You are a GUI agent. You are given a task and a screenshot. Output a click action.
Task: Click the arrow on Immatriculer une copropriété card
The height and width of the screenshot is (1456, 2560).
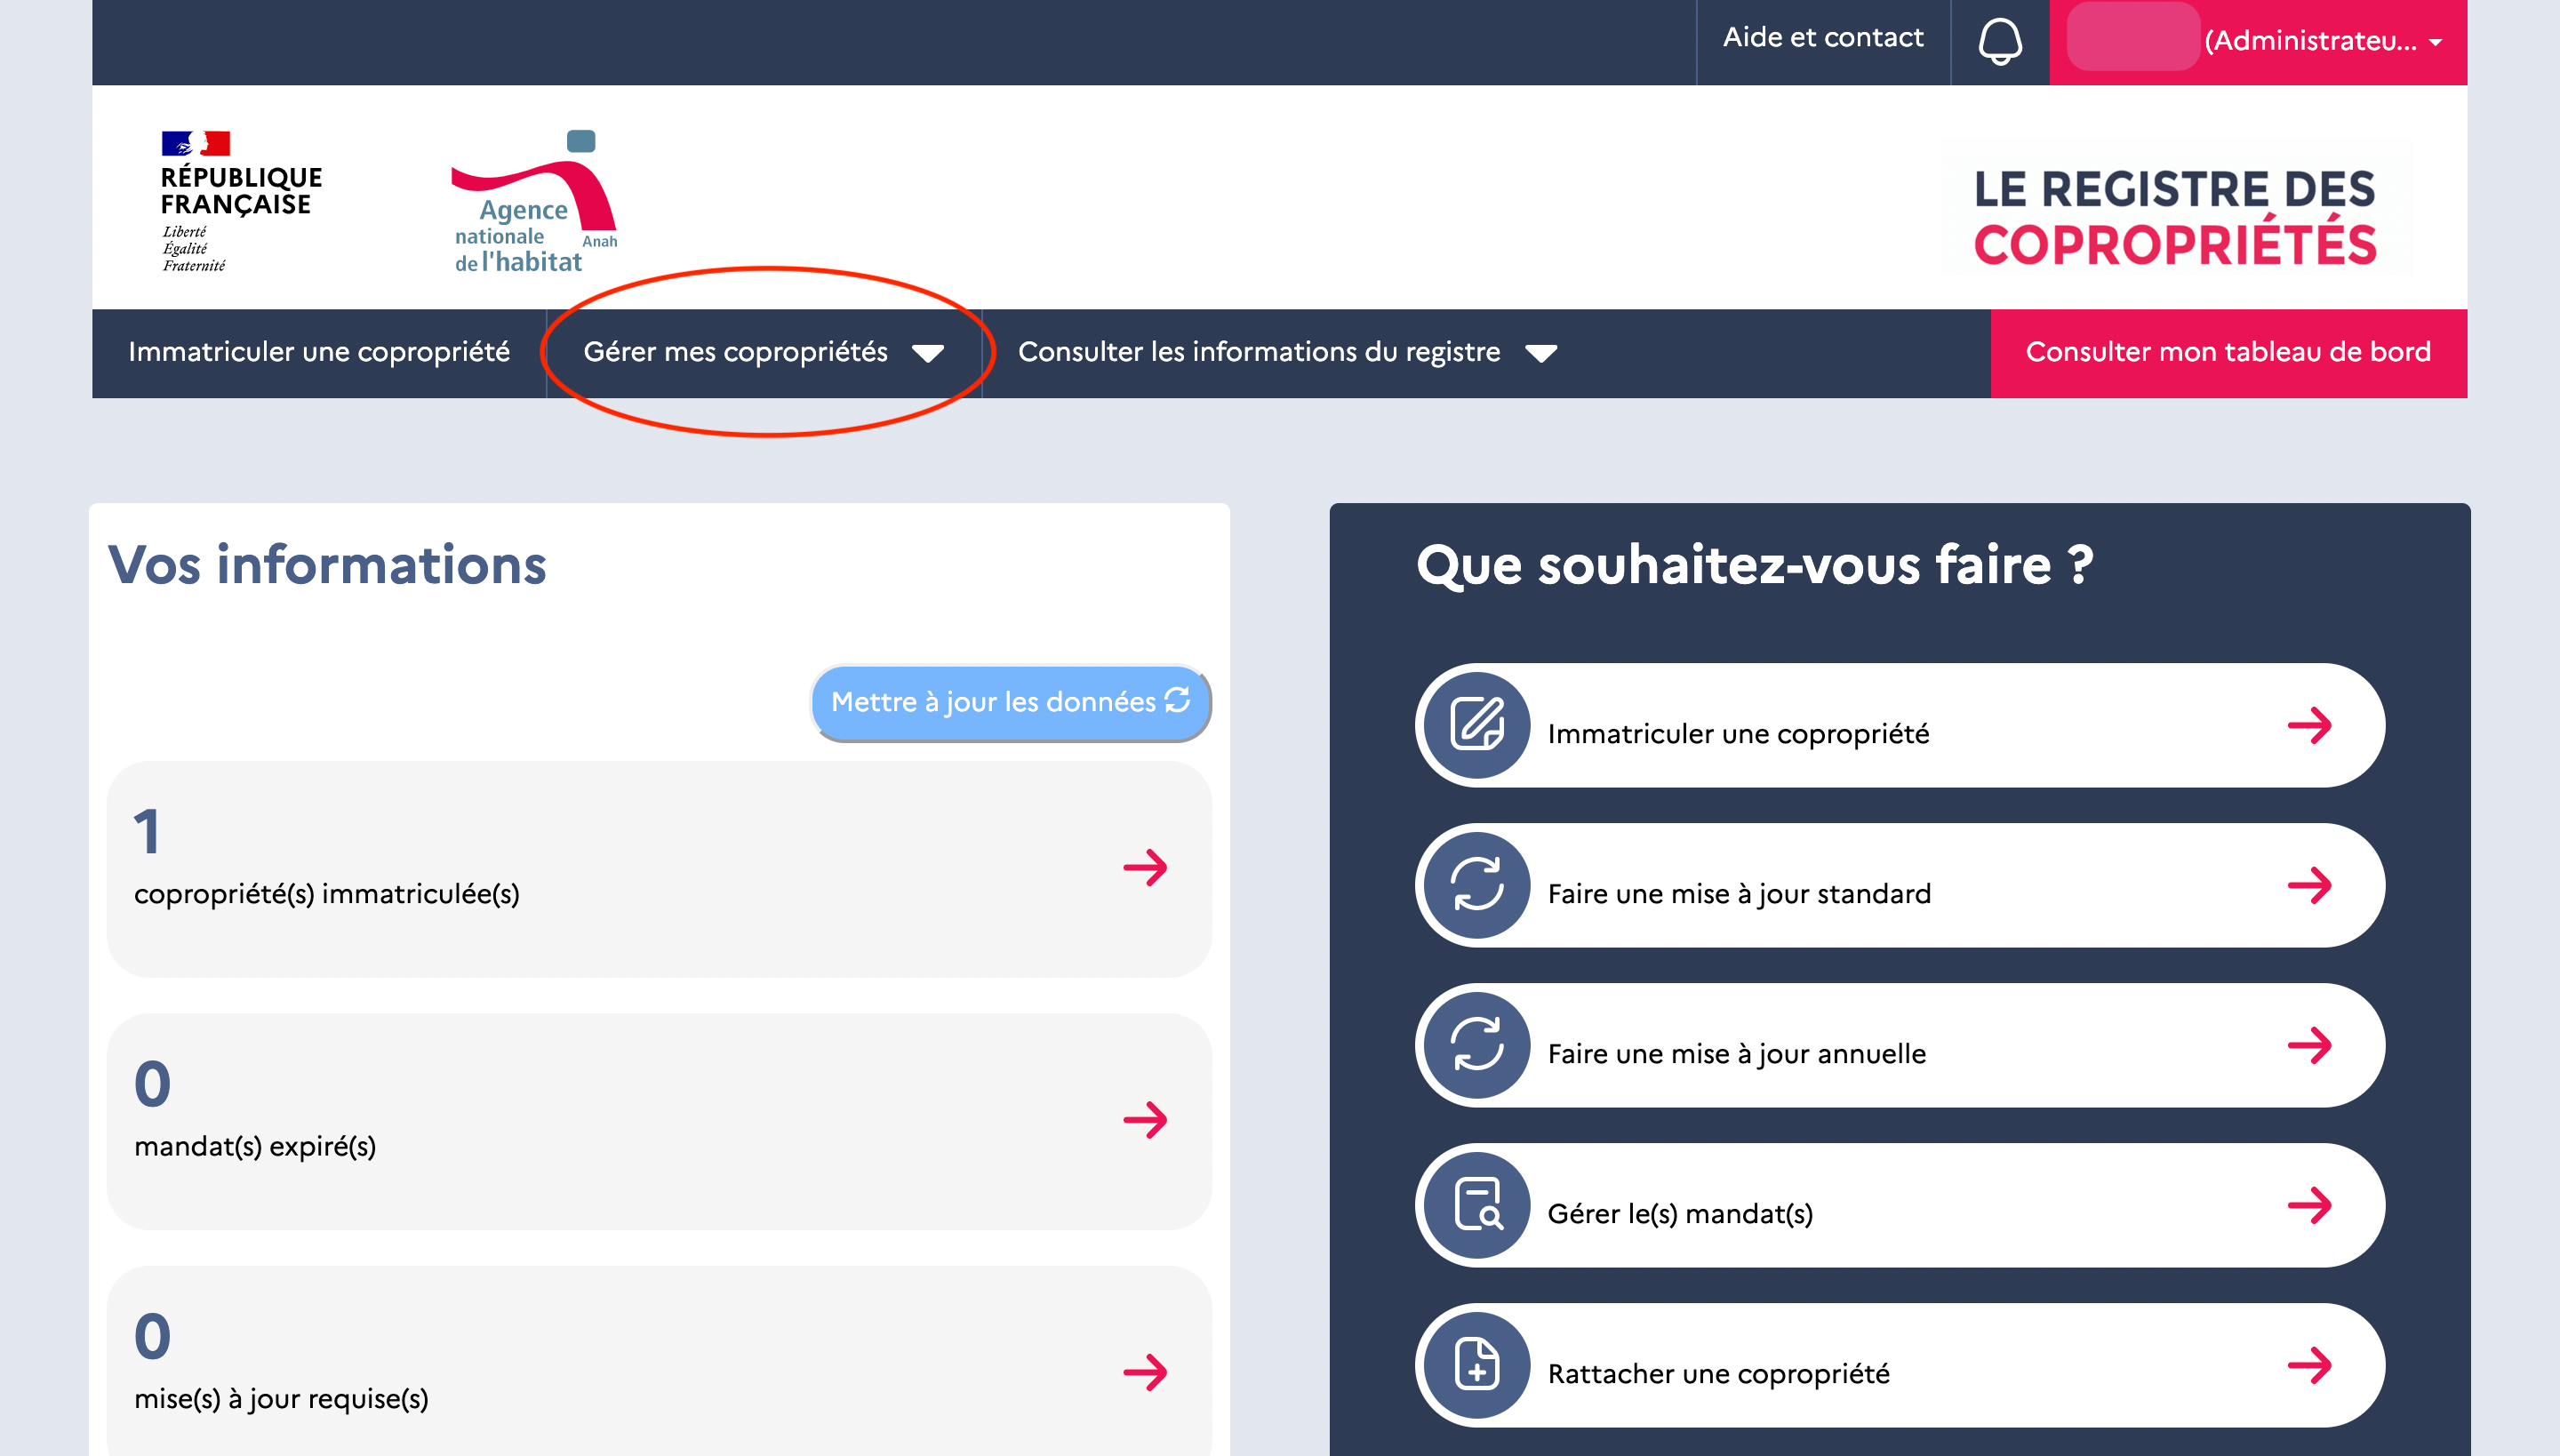[x=2310, y=725]
